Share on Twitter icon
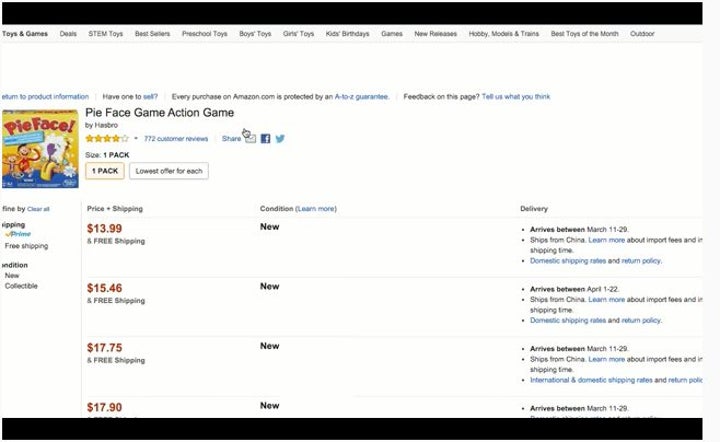The height and width of the screenshot is (442, 720). [280, 139]
